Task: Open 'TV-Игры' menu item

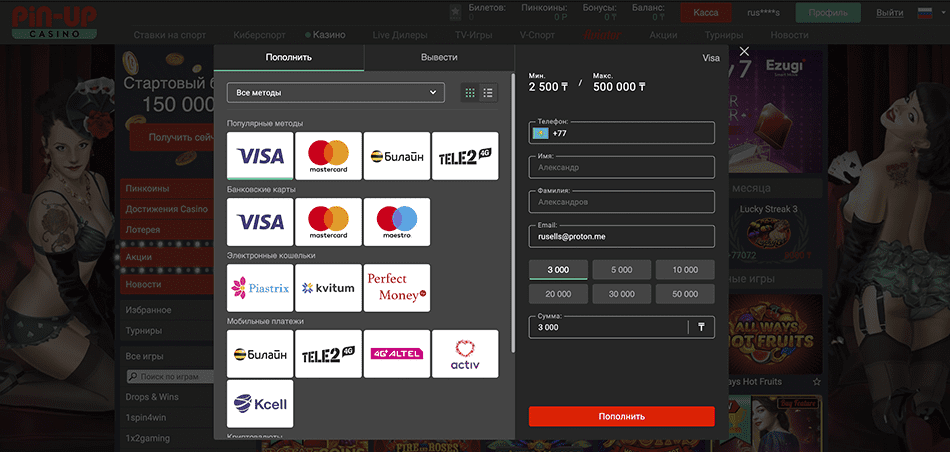Action: point(474,35)
